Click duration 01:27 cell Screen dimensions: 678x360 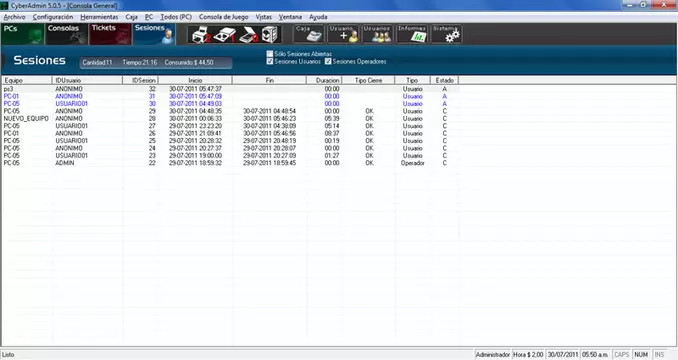pyautogui.click(x=332, y=156)
